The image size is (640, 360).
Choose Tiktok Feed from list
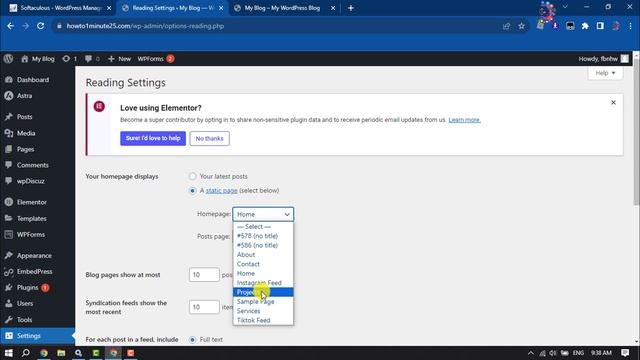(x=263, y=320)
